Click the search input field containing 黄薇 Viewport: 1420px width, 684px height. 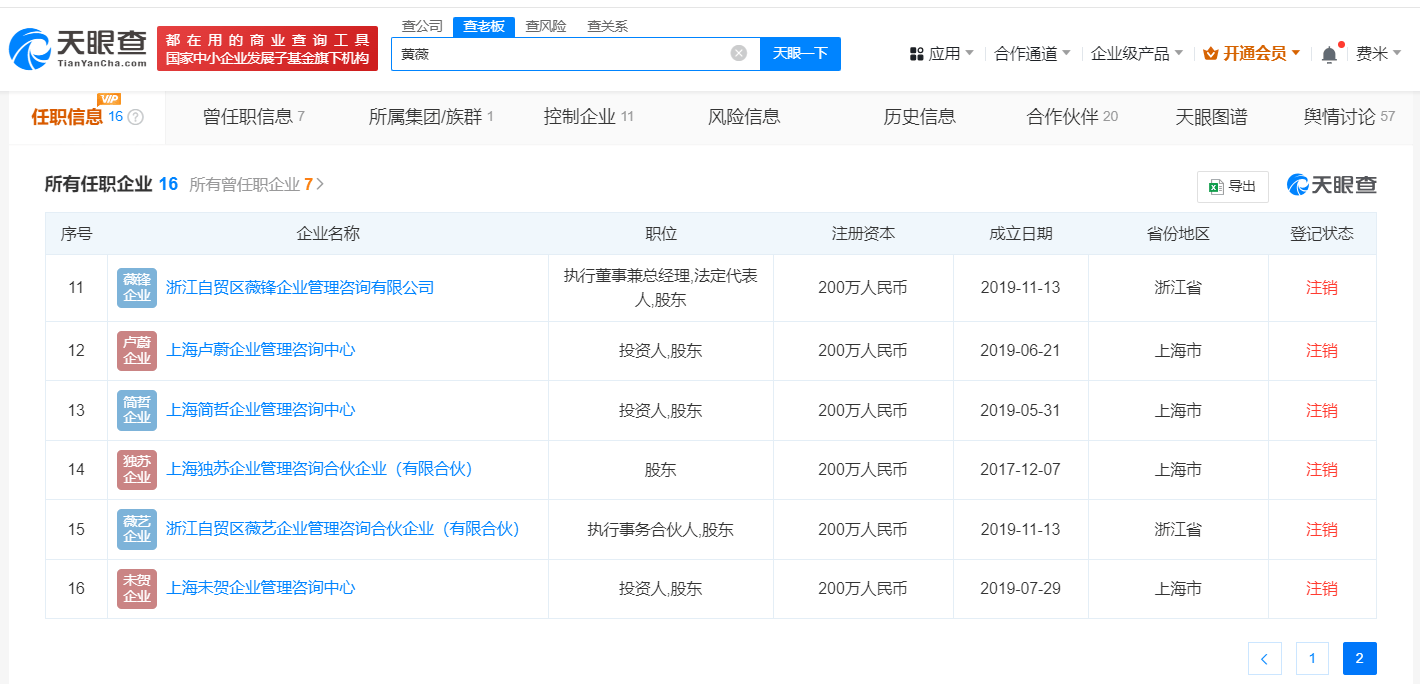[x=560, y=53]
